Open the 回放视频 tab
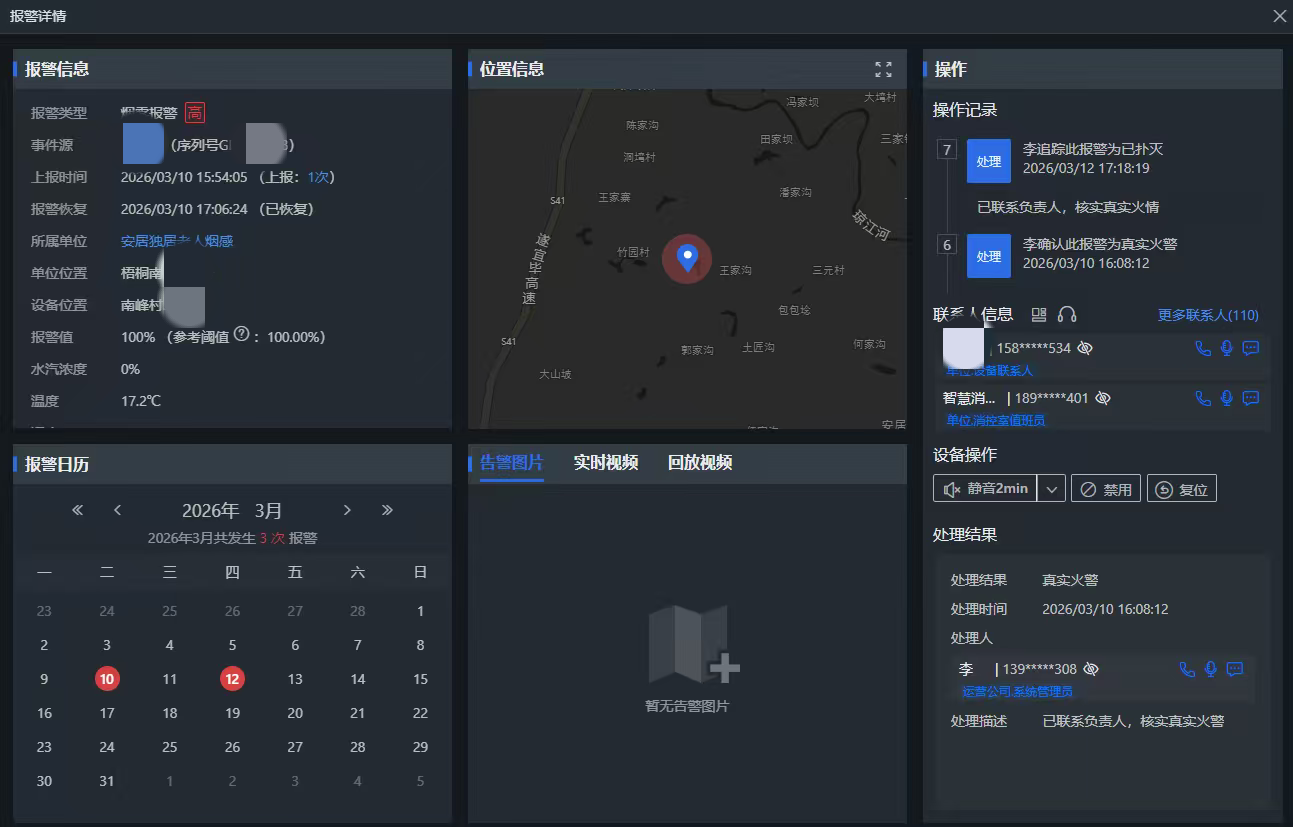The image size is (1293, 827). tap(699, 462)
